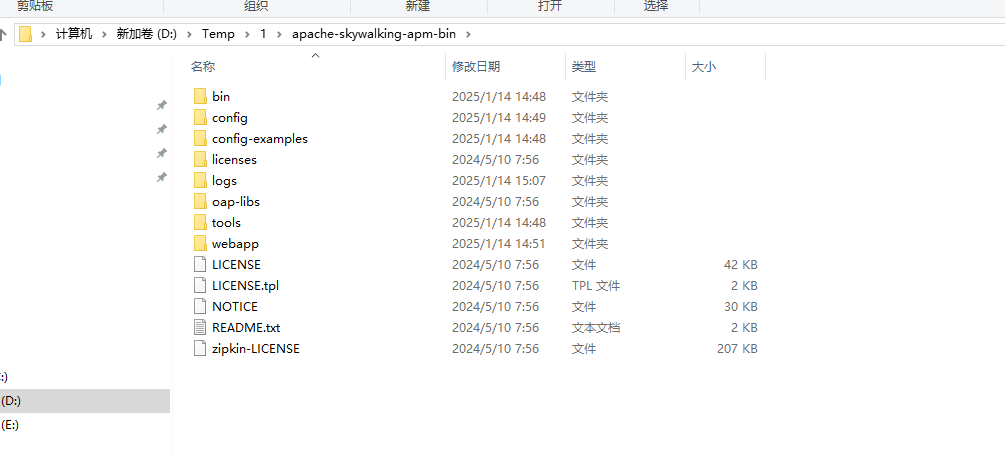Click the README.txt file name
1005x453 pixels.
(246, 328)
